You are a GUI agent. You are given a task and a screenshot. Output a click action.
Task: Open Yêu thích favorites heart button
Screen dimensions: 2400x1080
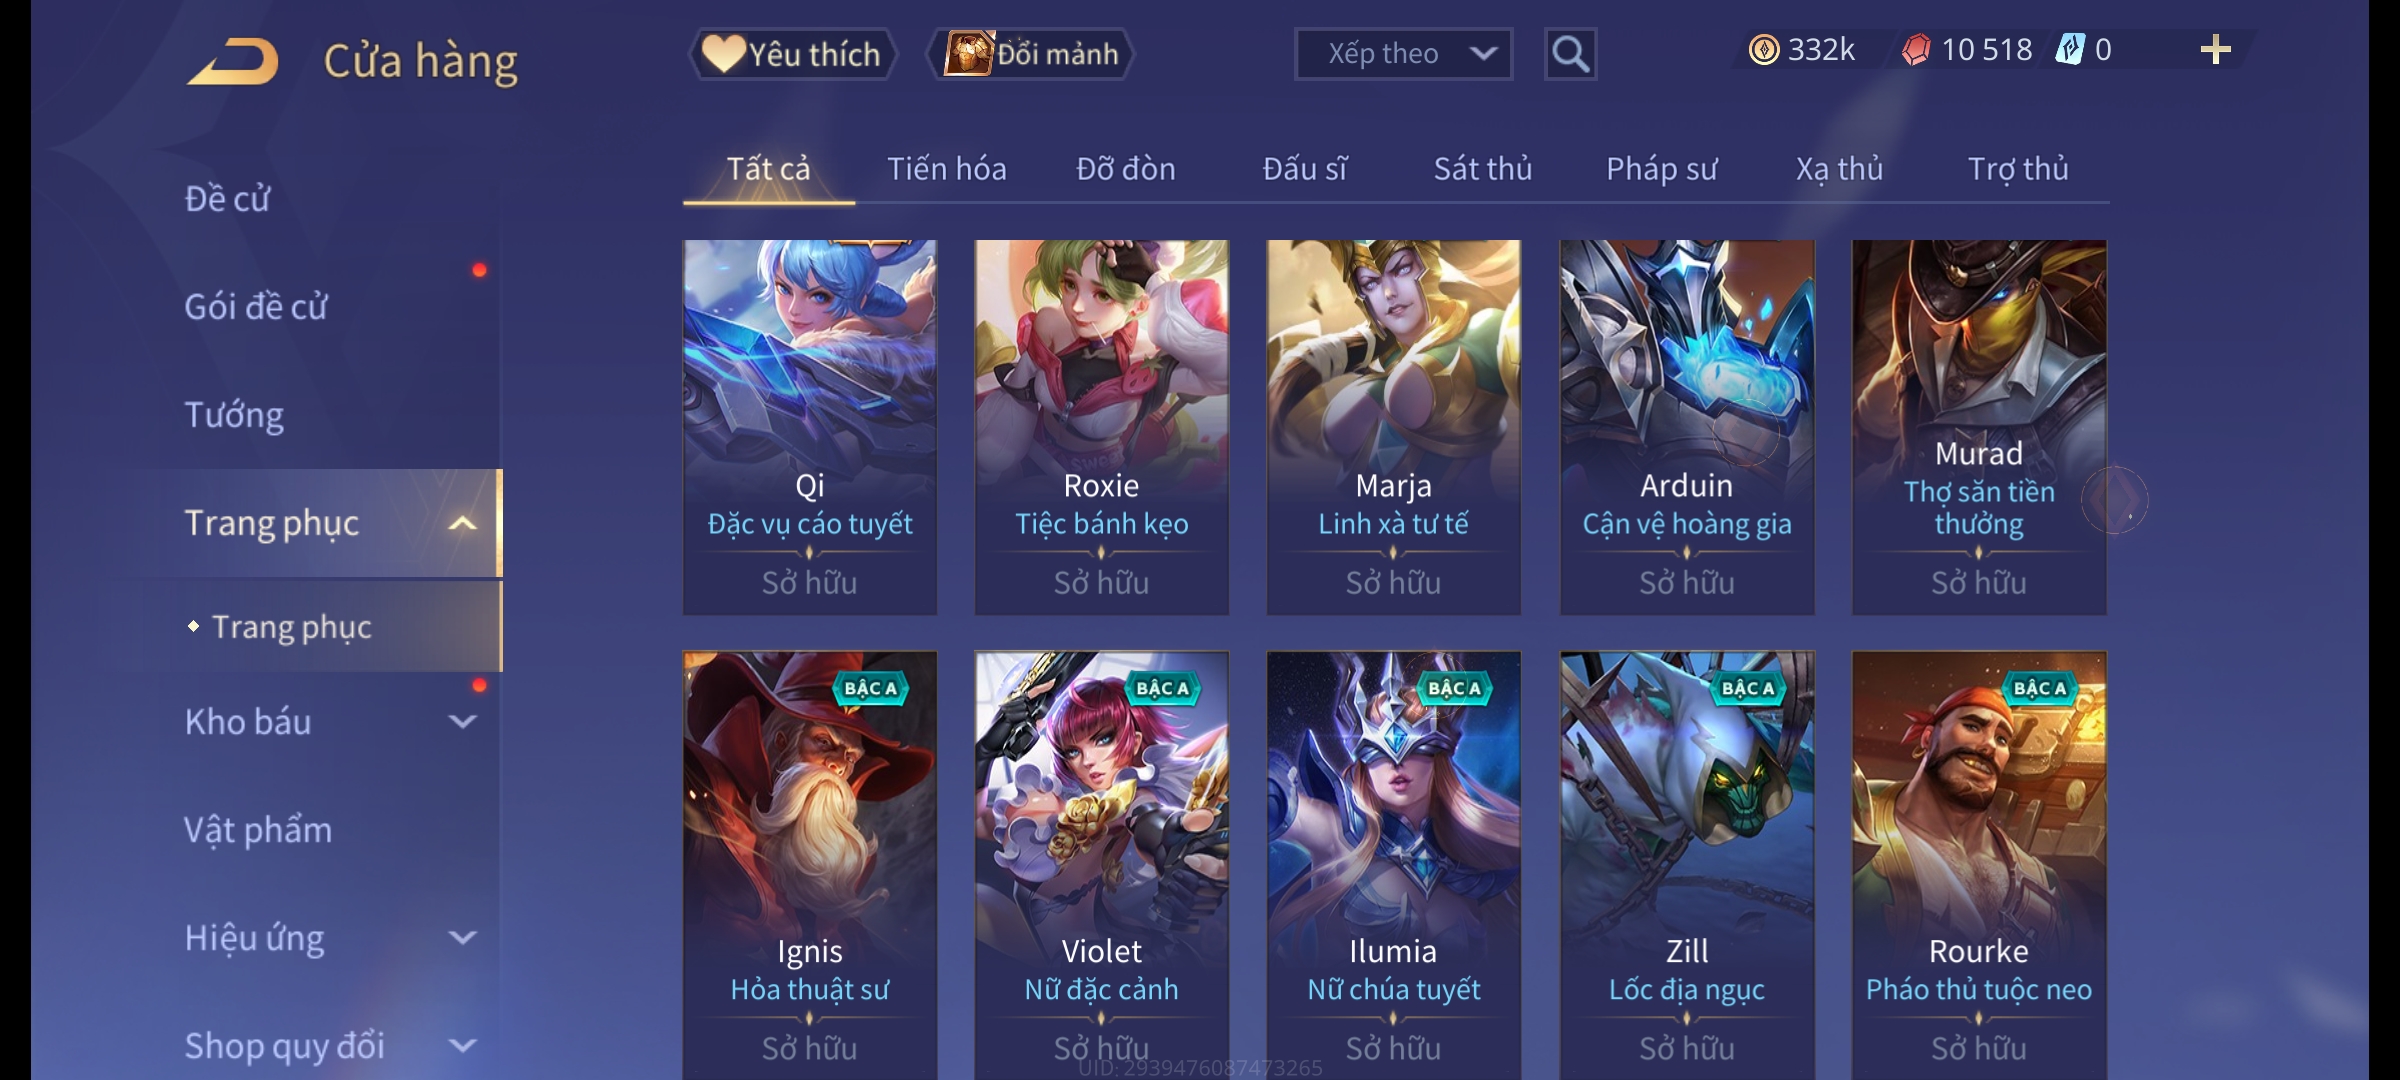click(x=792, y=54)
